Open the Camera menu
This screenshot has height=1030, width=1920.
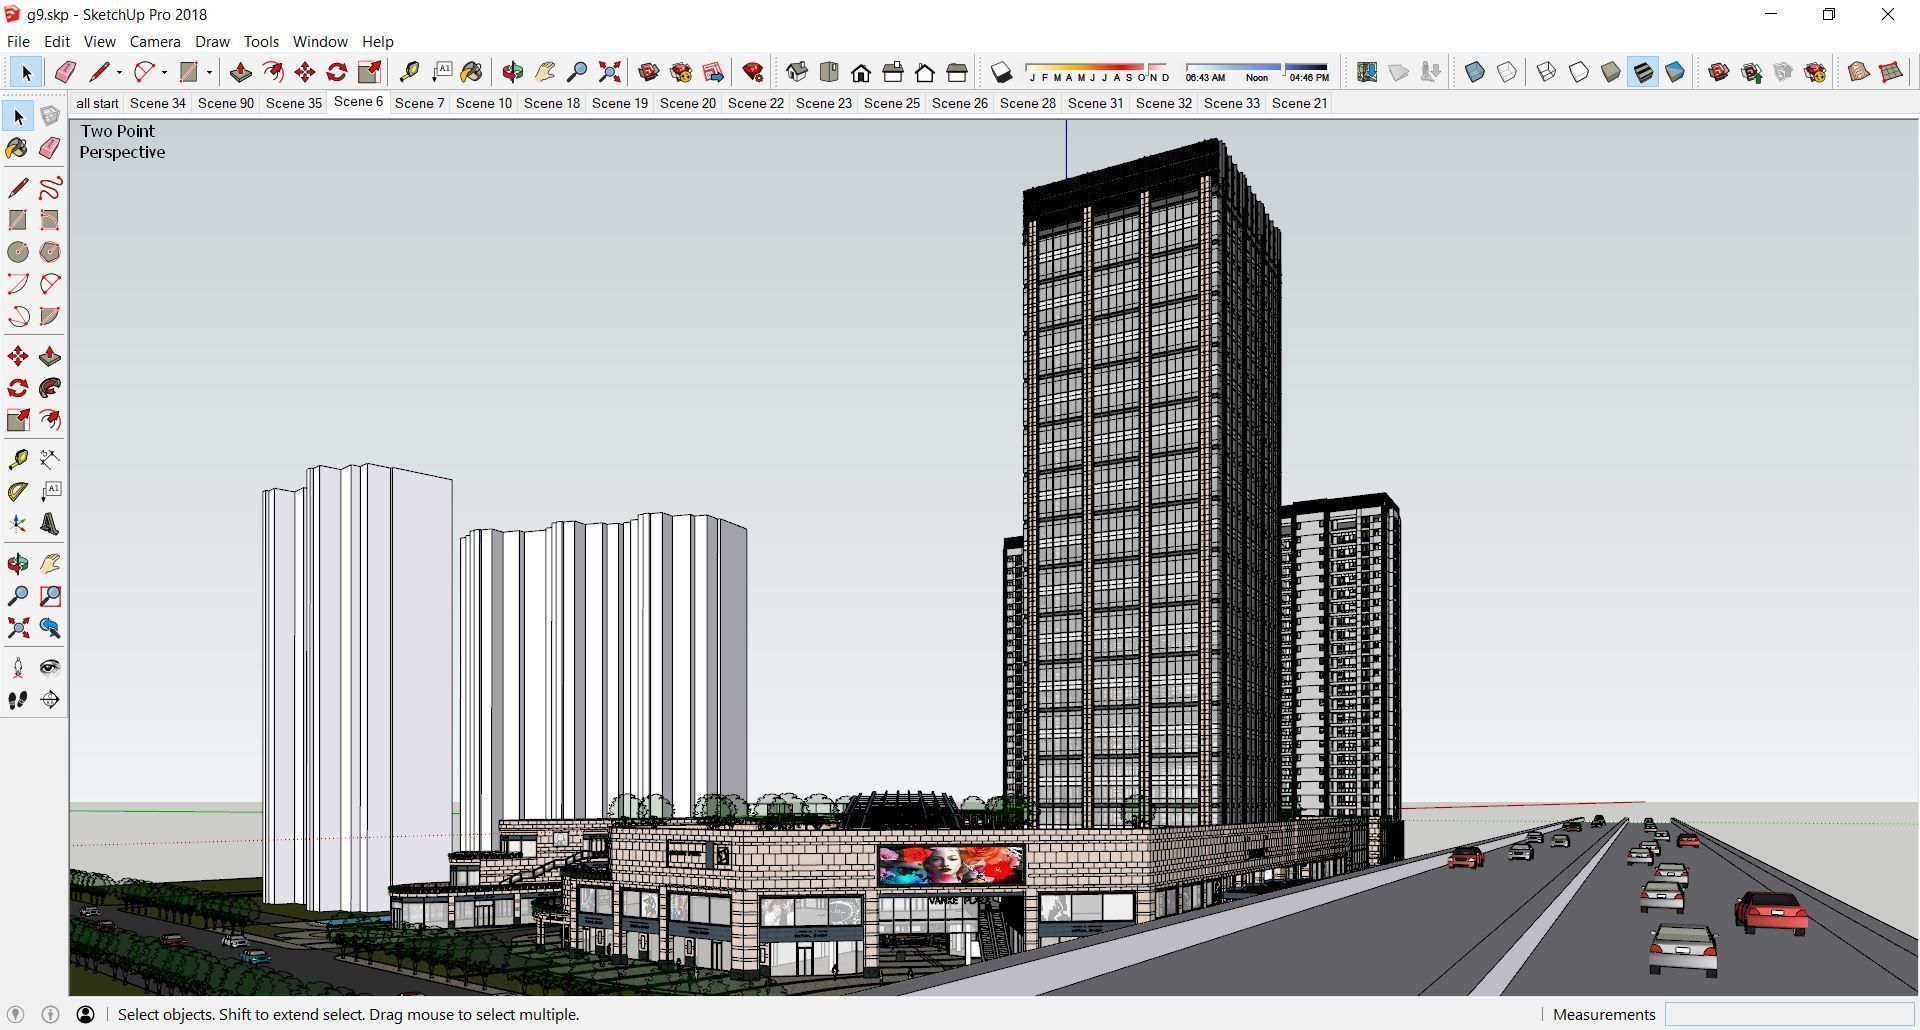click(155, 42)
